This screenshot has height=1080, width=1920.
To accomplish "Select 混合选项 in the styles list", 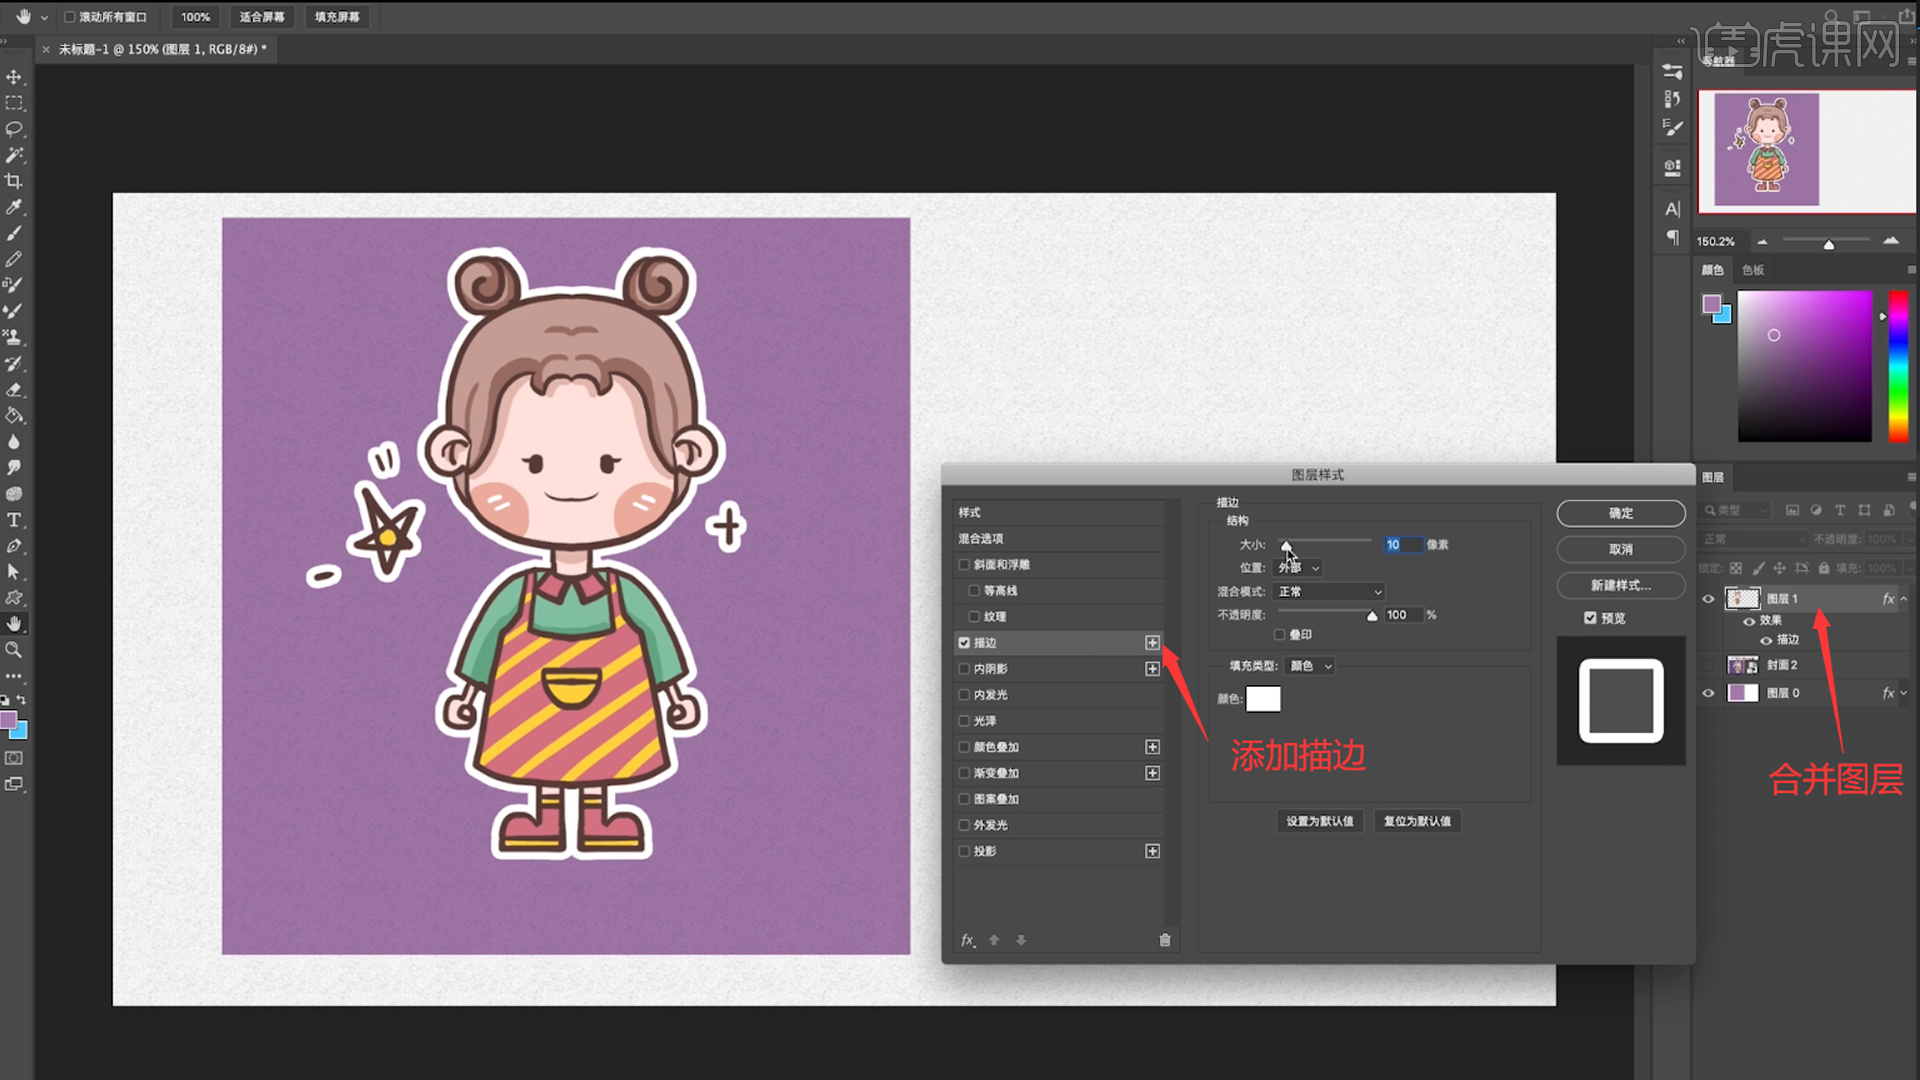I will tap(981, 539).
